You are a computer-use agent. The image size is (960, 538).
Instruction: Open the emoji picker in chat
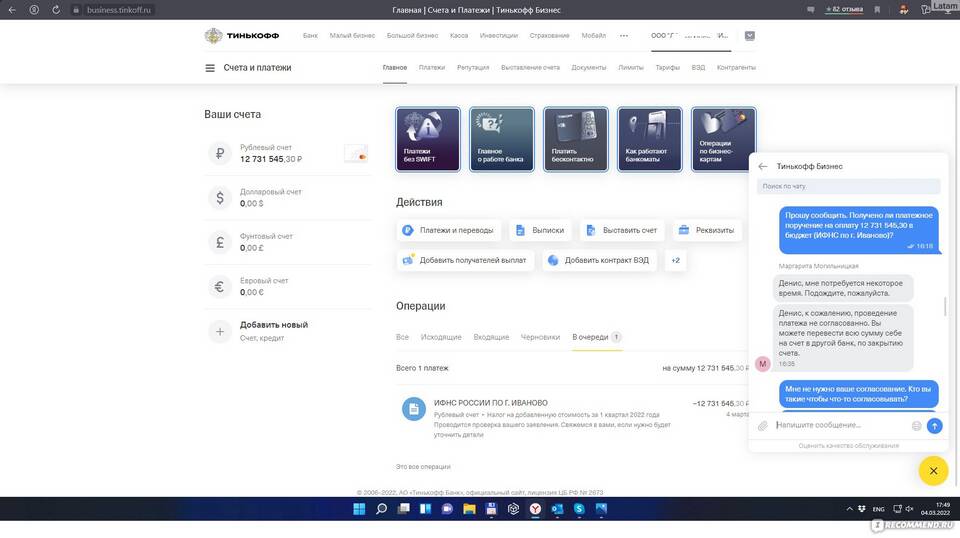(x=916, y=426)
